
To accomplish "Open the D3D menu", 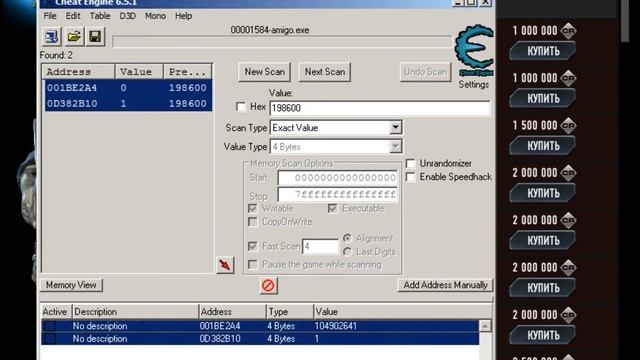I will point(127,16).
